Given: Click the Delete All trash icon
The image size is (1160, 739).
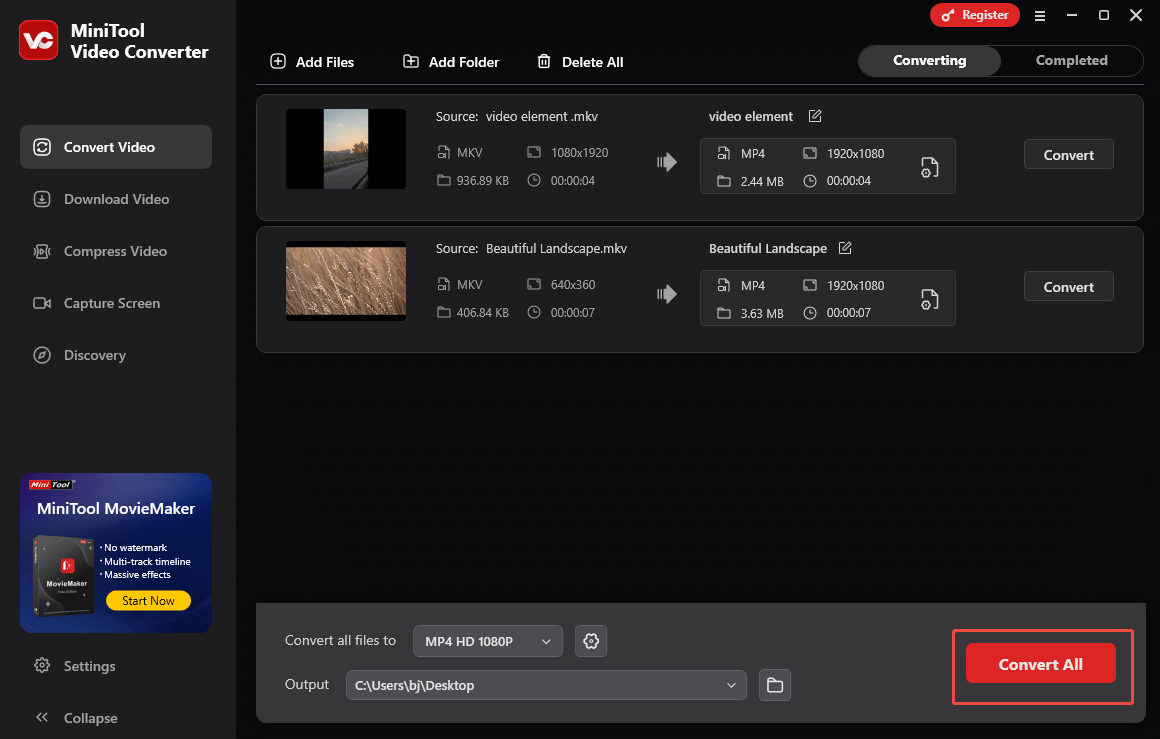Looking at the screenshot, I should tap(544, 61).
